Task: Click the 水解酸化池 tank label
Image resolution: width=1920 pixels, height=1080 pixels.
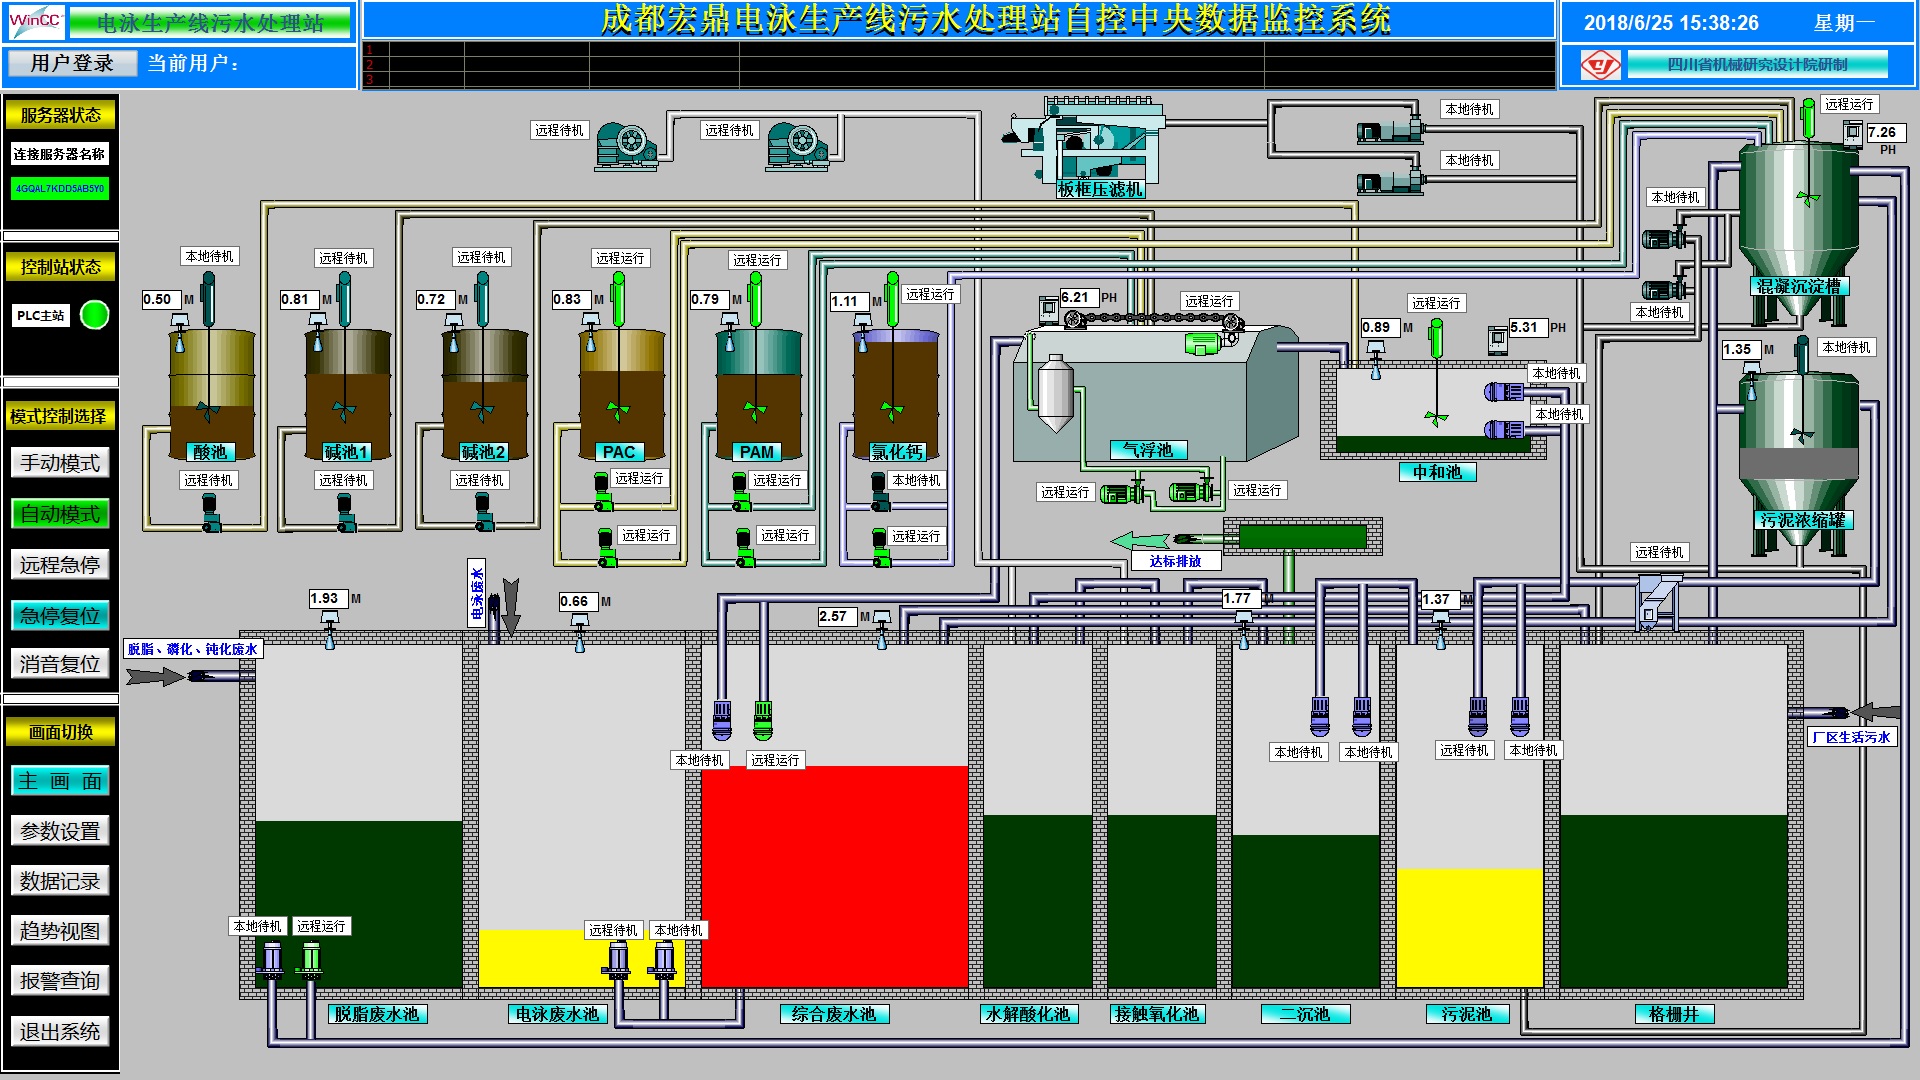Action: coord(1028,1014)
